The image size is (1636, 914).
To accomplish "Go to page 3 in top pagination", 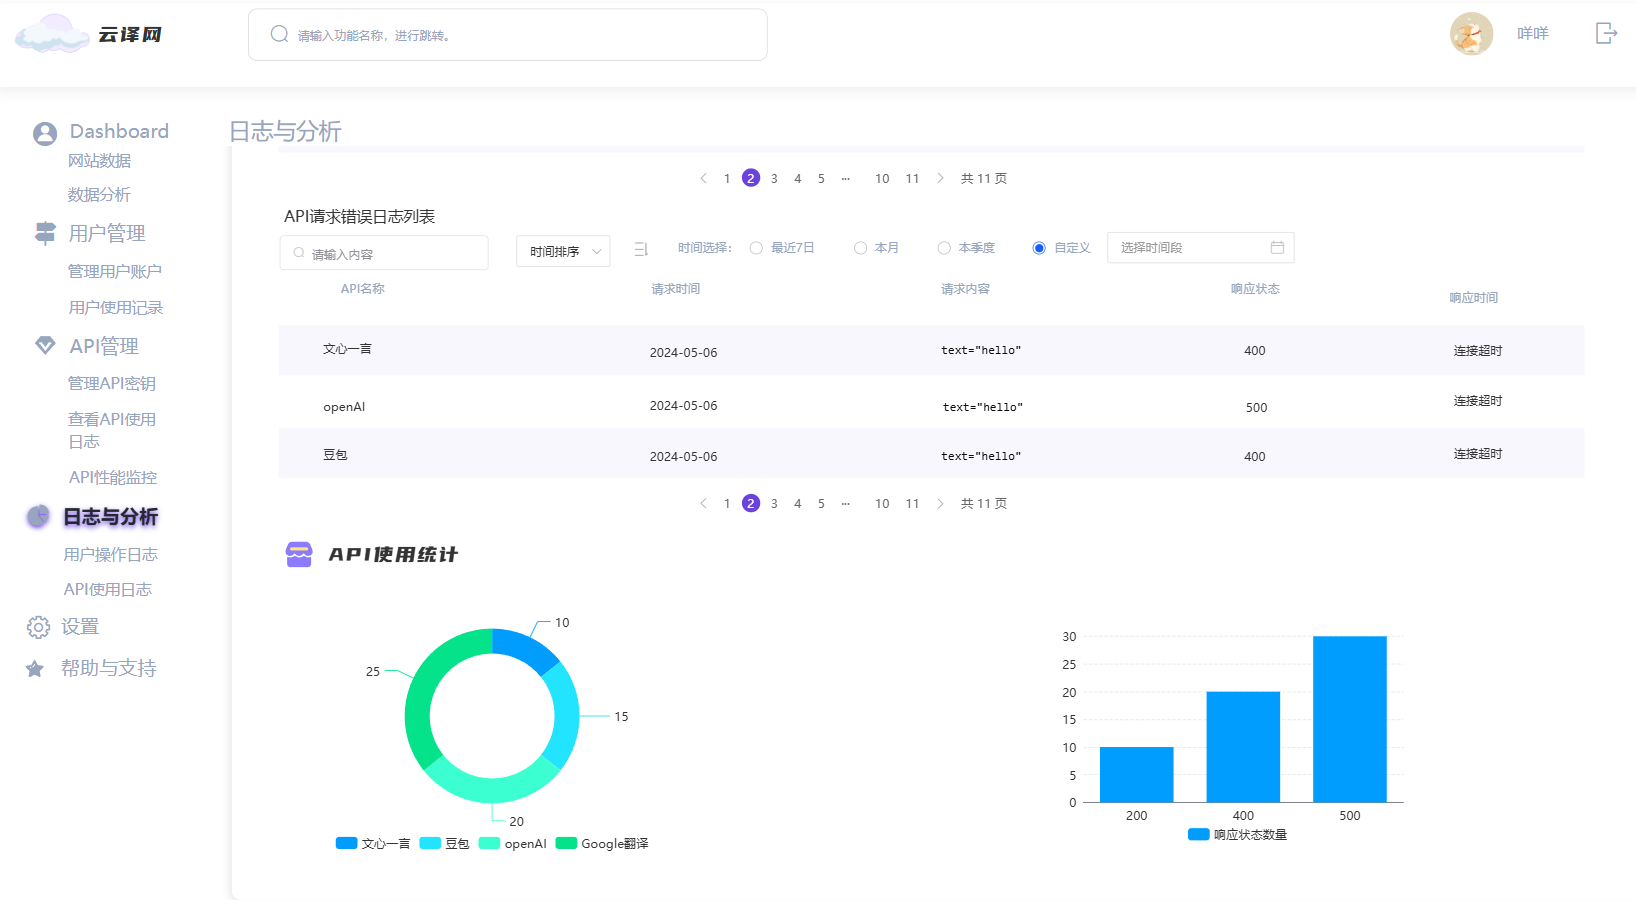I will coord(774,178).
